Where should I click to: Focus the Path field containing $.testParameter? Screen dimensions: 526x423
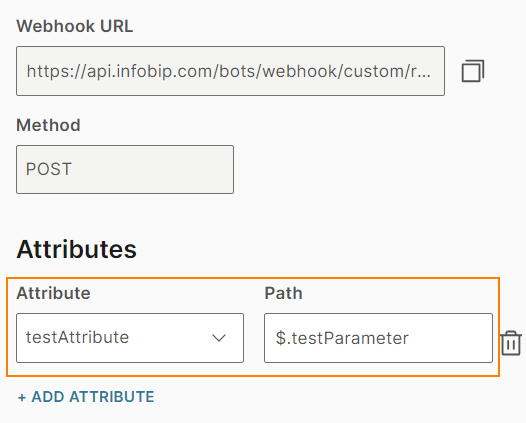pos(378,338)
